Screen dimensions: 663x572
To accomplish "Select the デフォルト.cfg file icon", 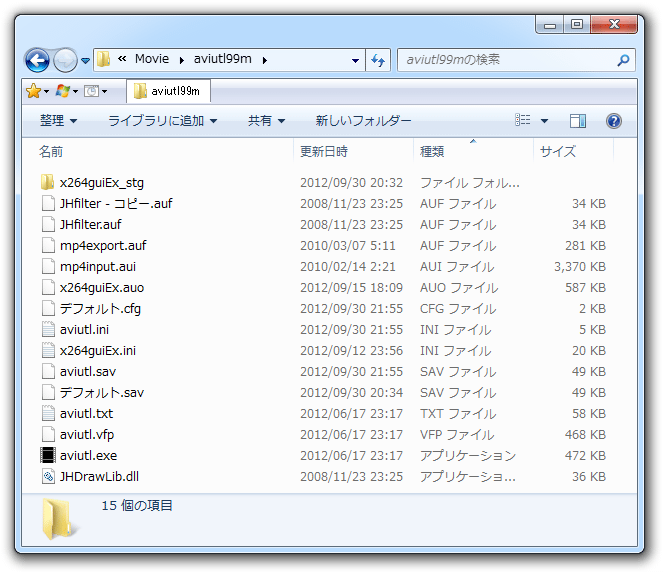I will 48,308.
